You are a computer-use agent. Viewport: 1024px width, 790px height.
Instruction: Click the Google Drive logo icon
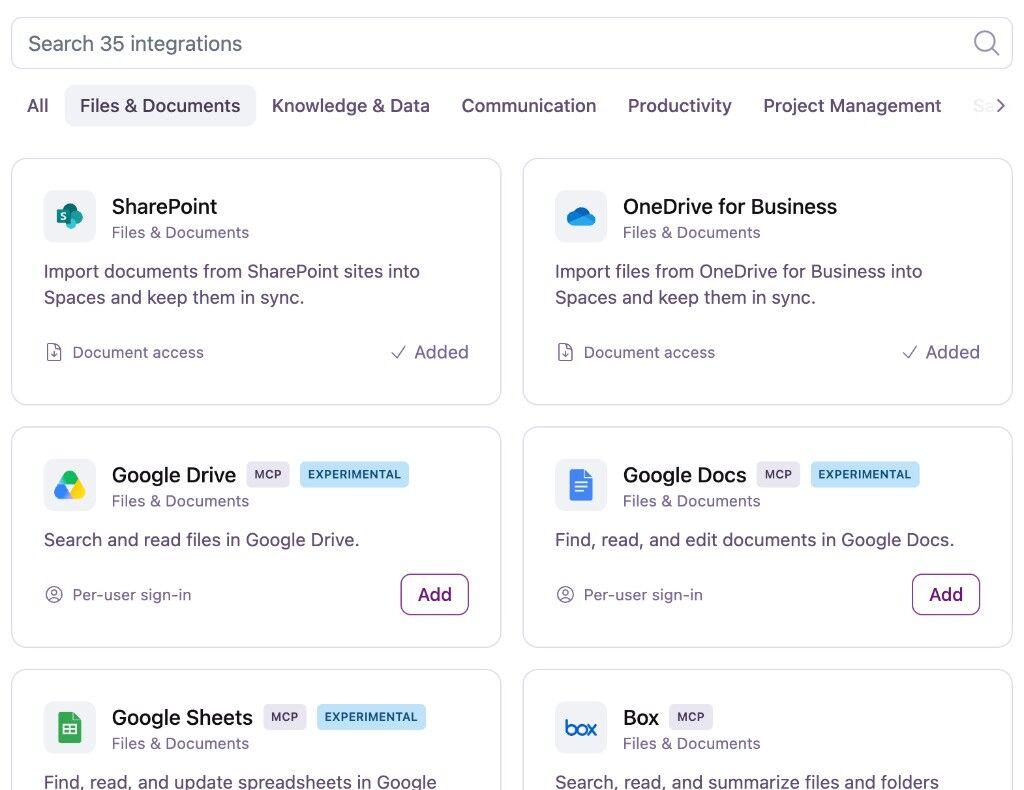[70, 485]
